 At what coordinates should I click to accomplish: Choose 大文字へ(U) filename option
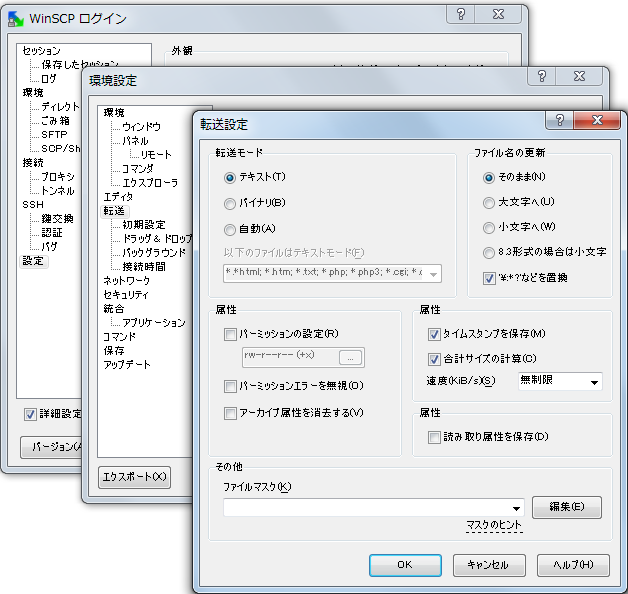[x=489, y=203]
